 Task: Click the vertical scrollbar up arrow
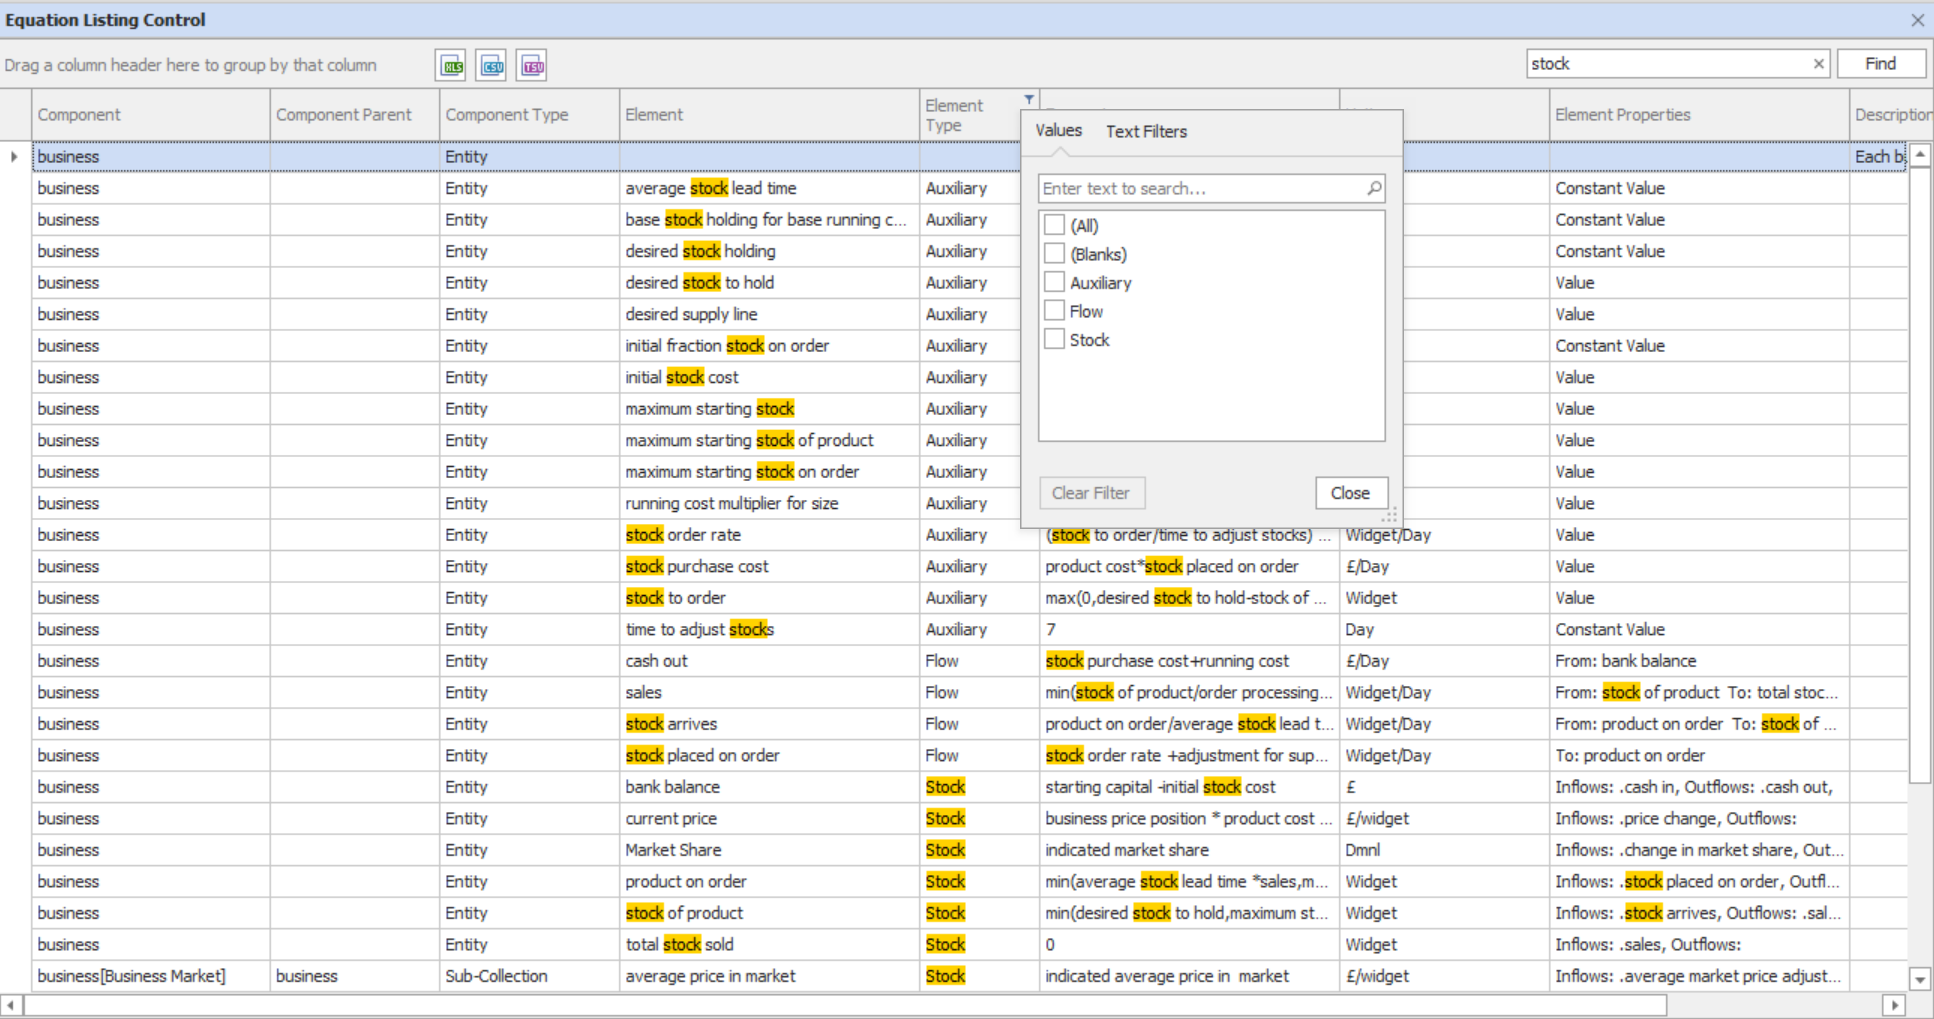[x=1920, y=155]
